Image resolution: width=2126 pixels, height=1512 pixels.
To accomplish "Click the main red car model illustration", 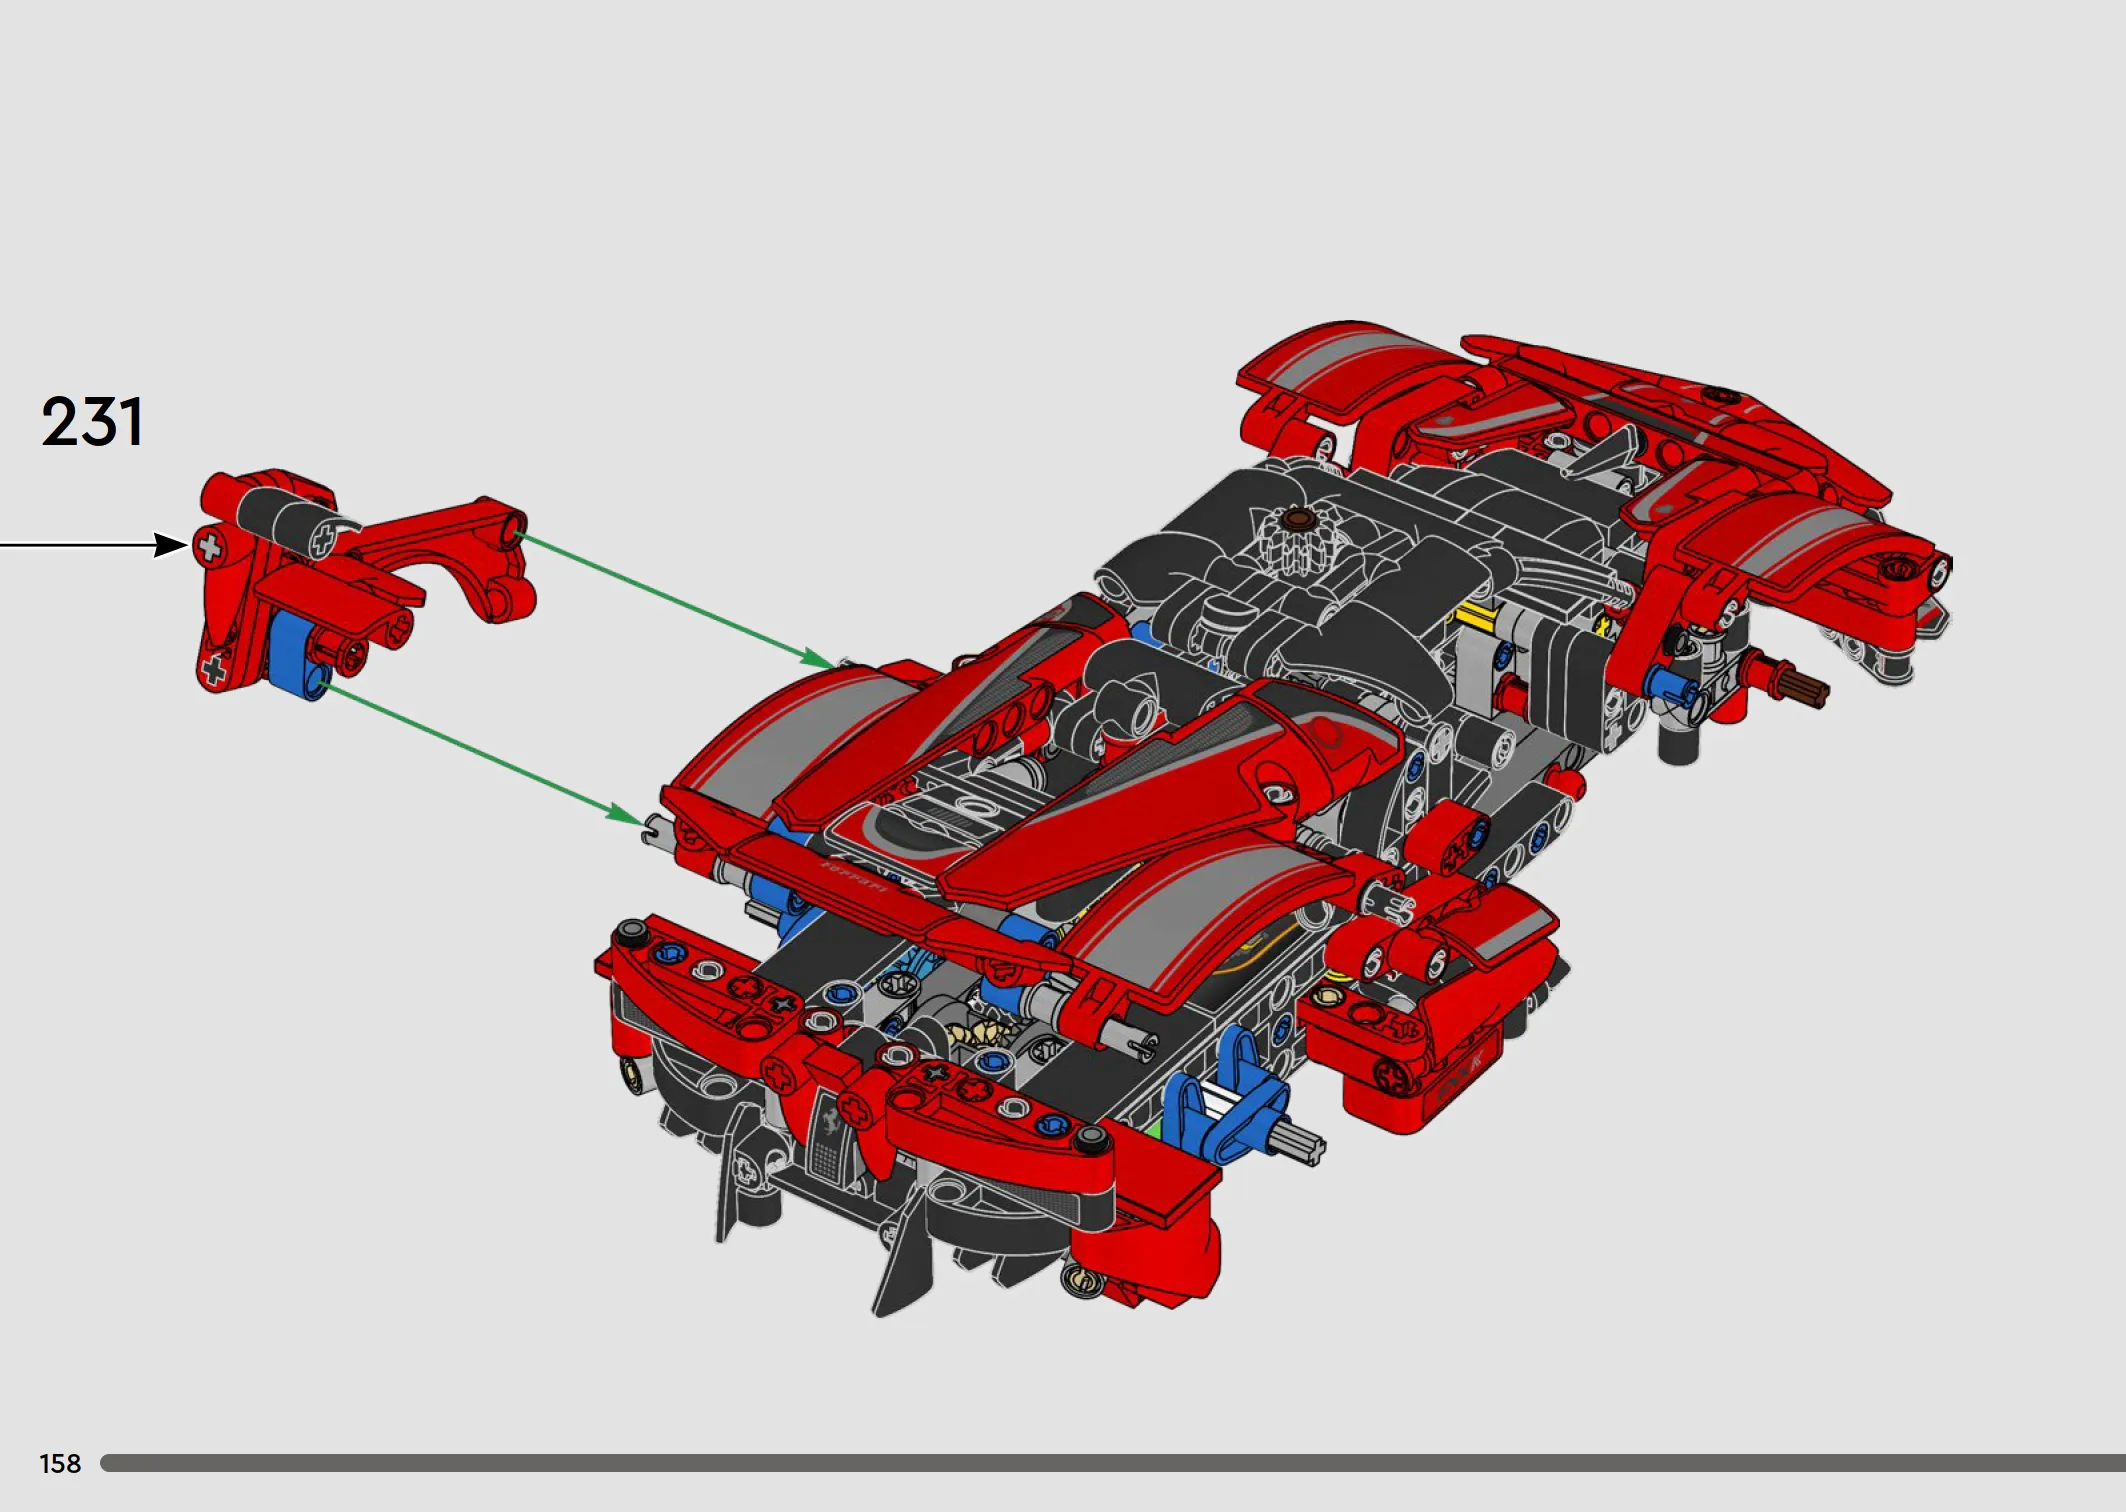I will (1272, 818).
